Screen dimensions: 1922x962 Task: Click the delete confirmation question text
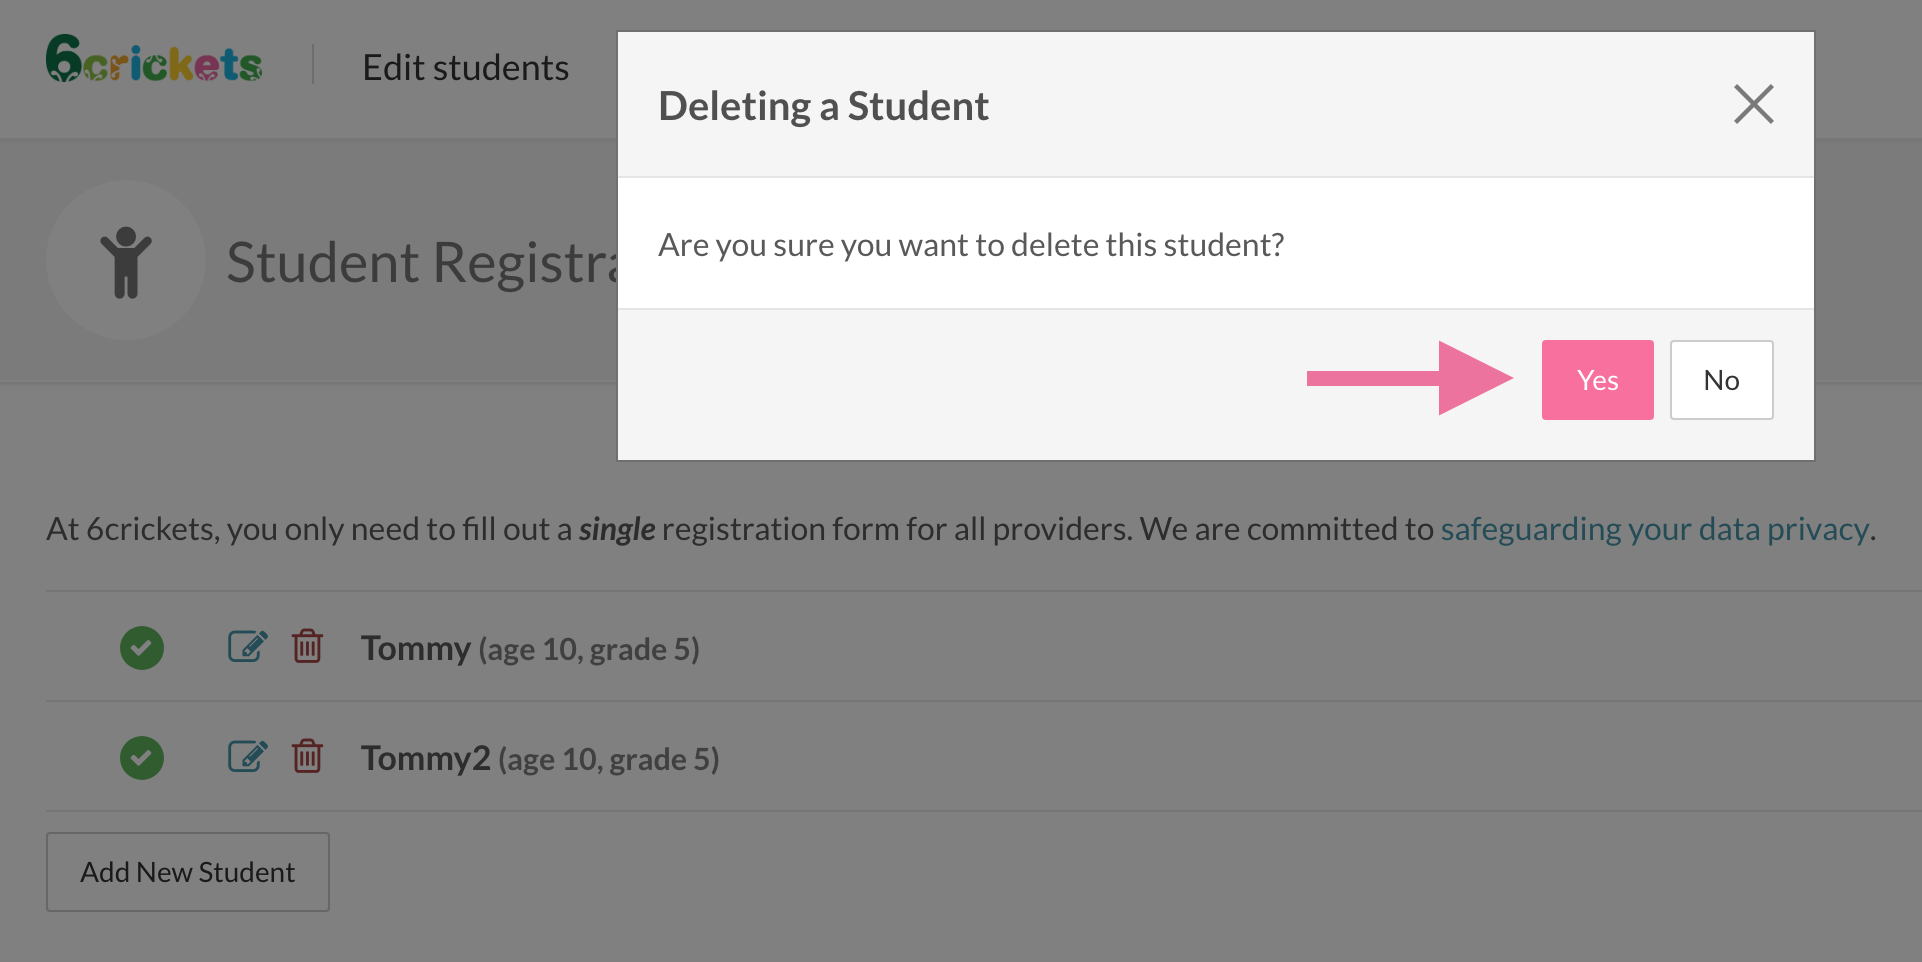[970, 245]
